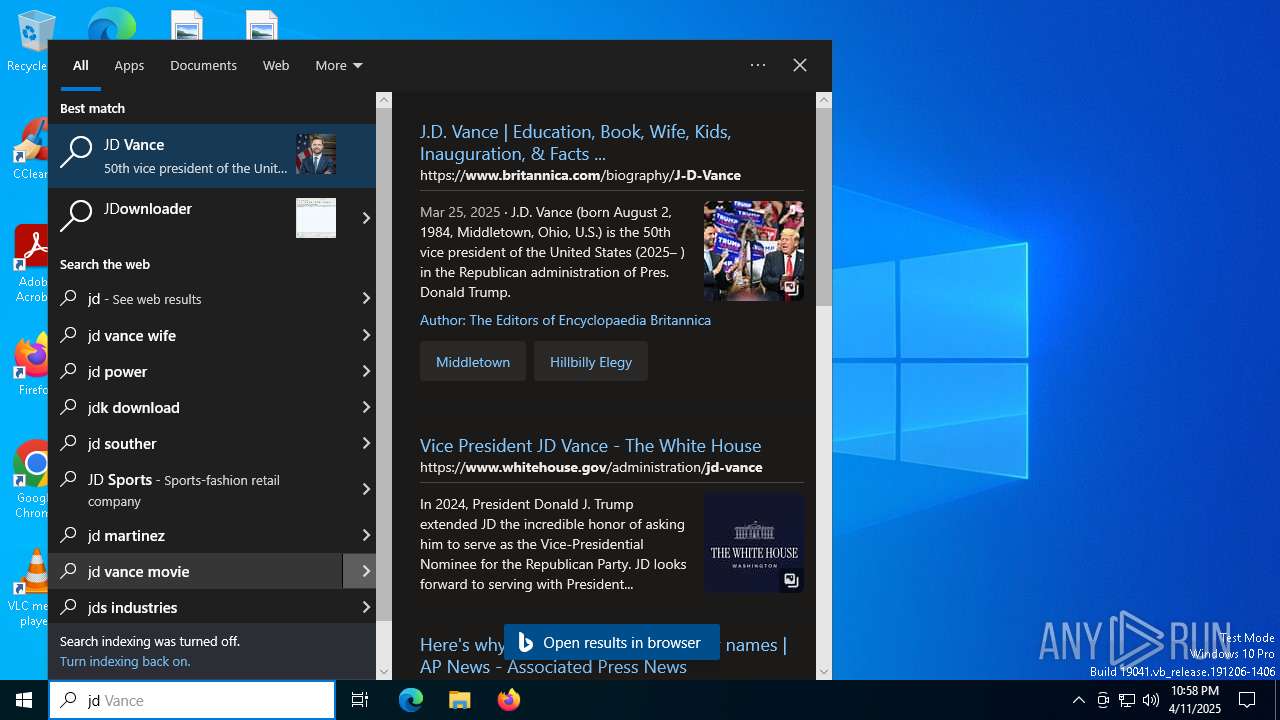The width and height of the screenshot is (1280, 720).
Task: Open the volume control tray icon
Action: pyautogui.click(x=1151, y=700)
